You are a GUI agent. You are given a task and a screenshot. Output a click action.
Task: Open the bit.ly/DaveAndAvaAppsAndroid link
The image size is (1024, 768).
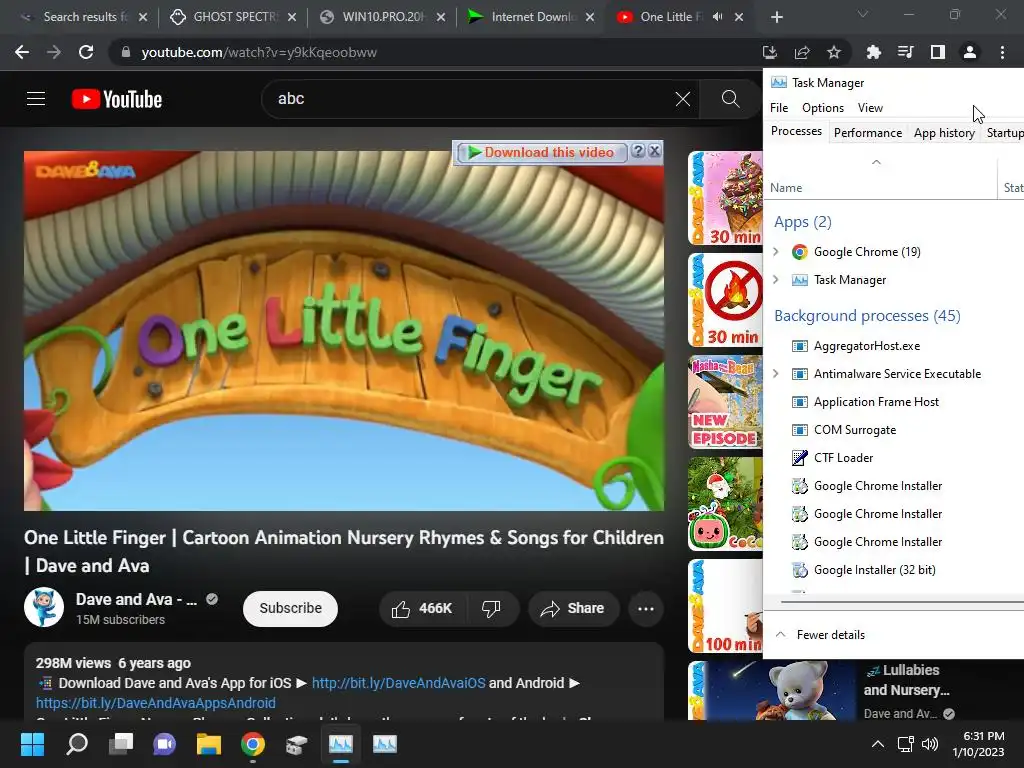pos(155,703)
